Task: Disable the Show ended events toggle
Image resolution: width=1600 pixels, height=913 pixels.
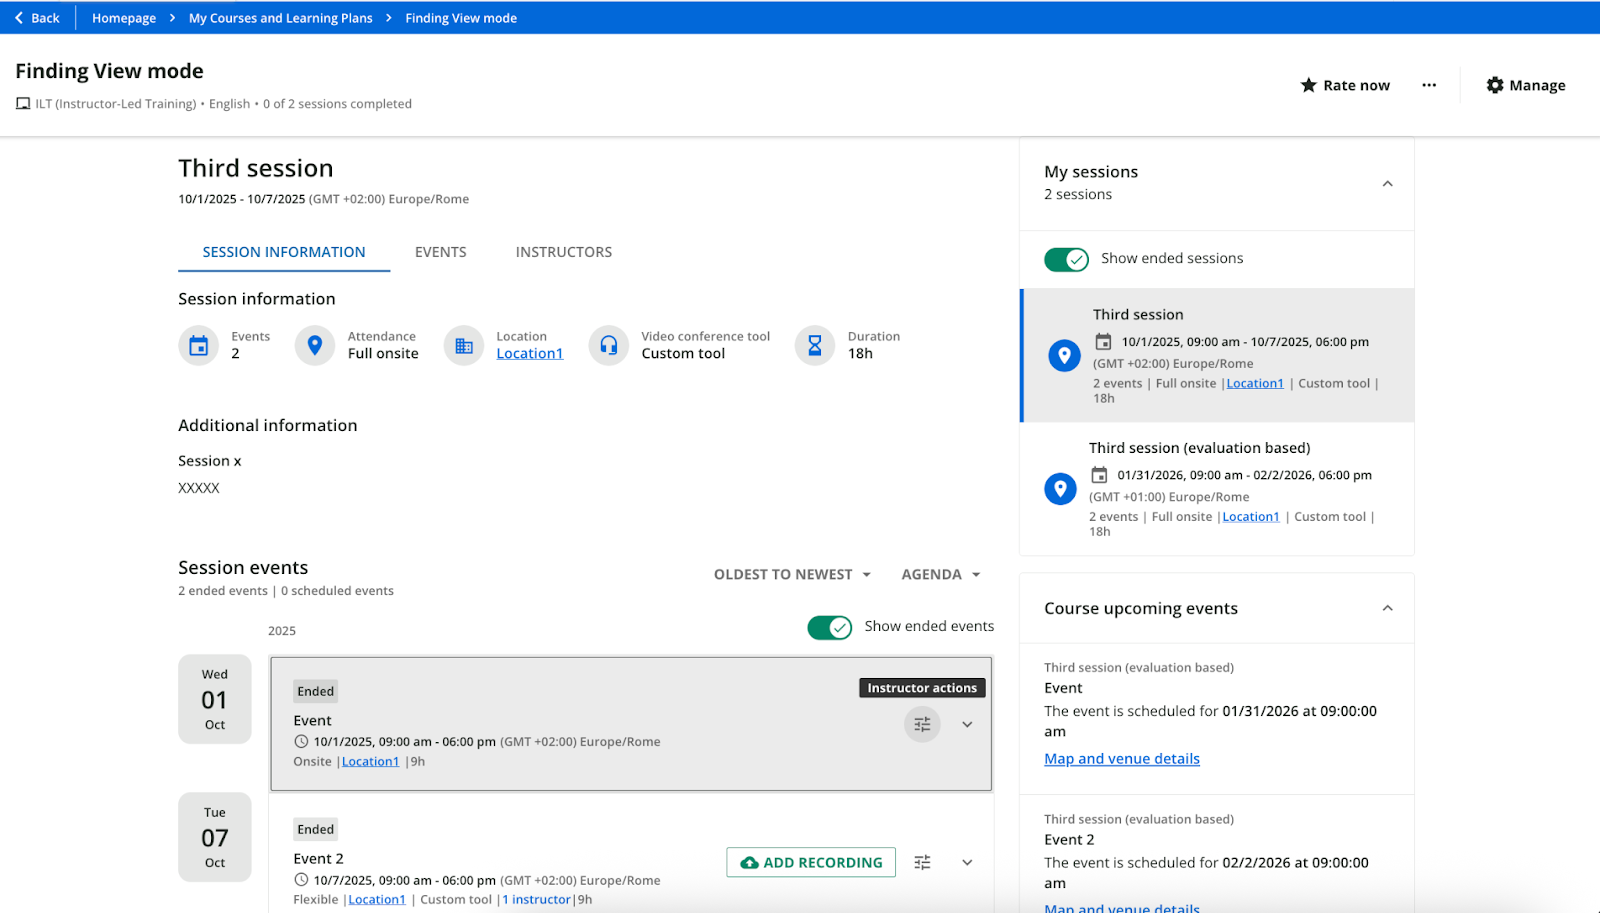Action: click(x=829, y=627)
